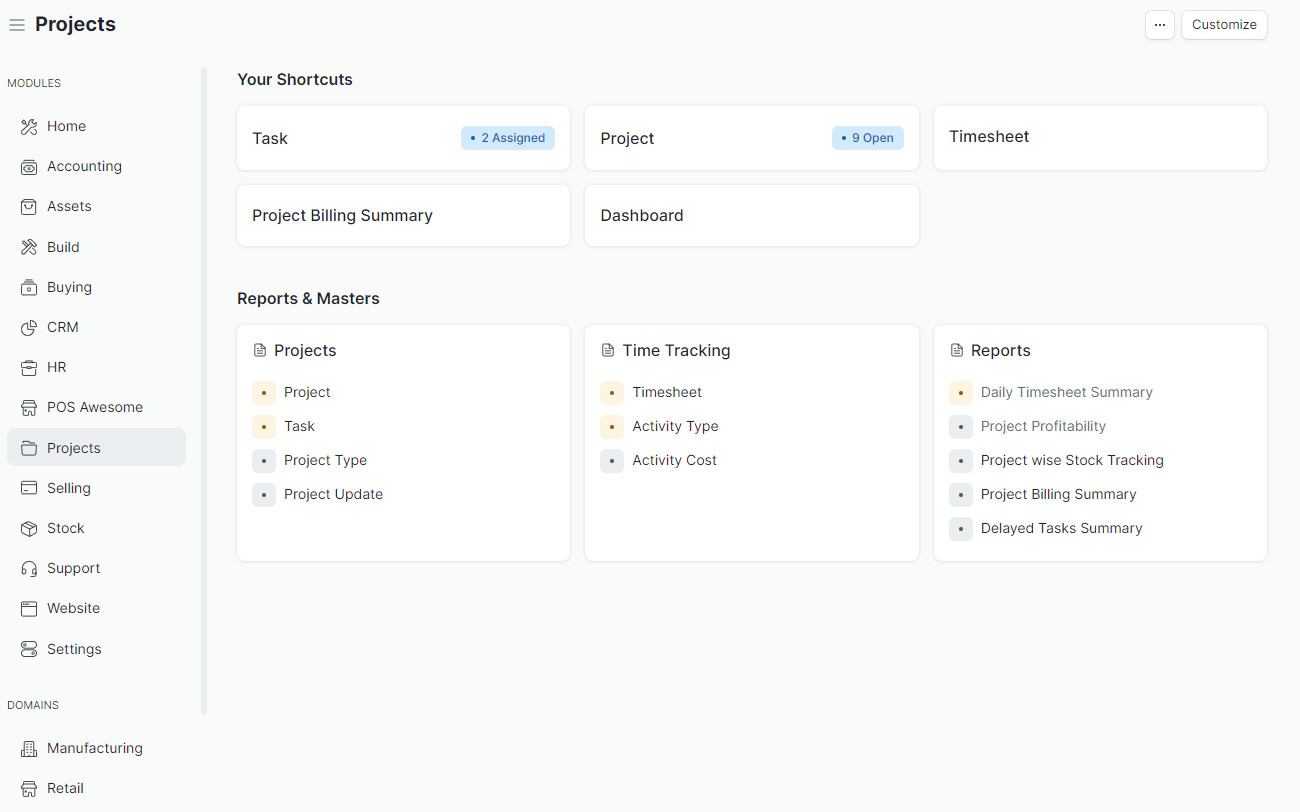The height and width of the screenshot is (812, 1300).
Task: Select the Home module icon
Action: (28, 126)
